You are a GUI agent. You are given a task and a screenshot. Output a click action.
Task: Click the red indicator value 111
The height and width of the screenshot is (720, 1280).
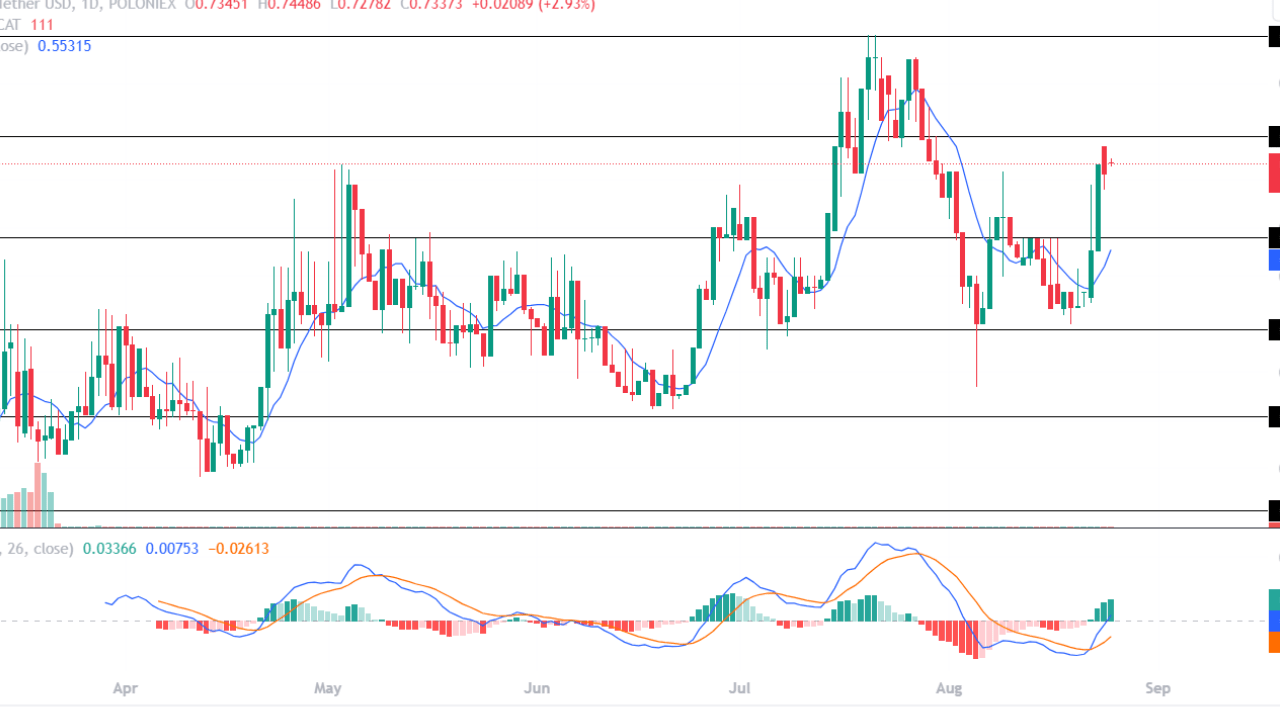[x=42, y=24]
